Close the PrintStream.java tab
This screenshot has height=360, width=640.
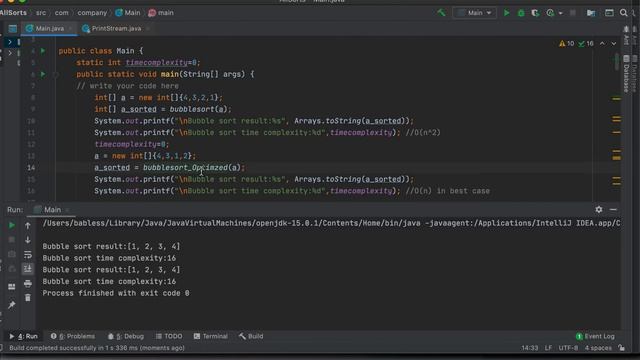click(x=147, y=29)
